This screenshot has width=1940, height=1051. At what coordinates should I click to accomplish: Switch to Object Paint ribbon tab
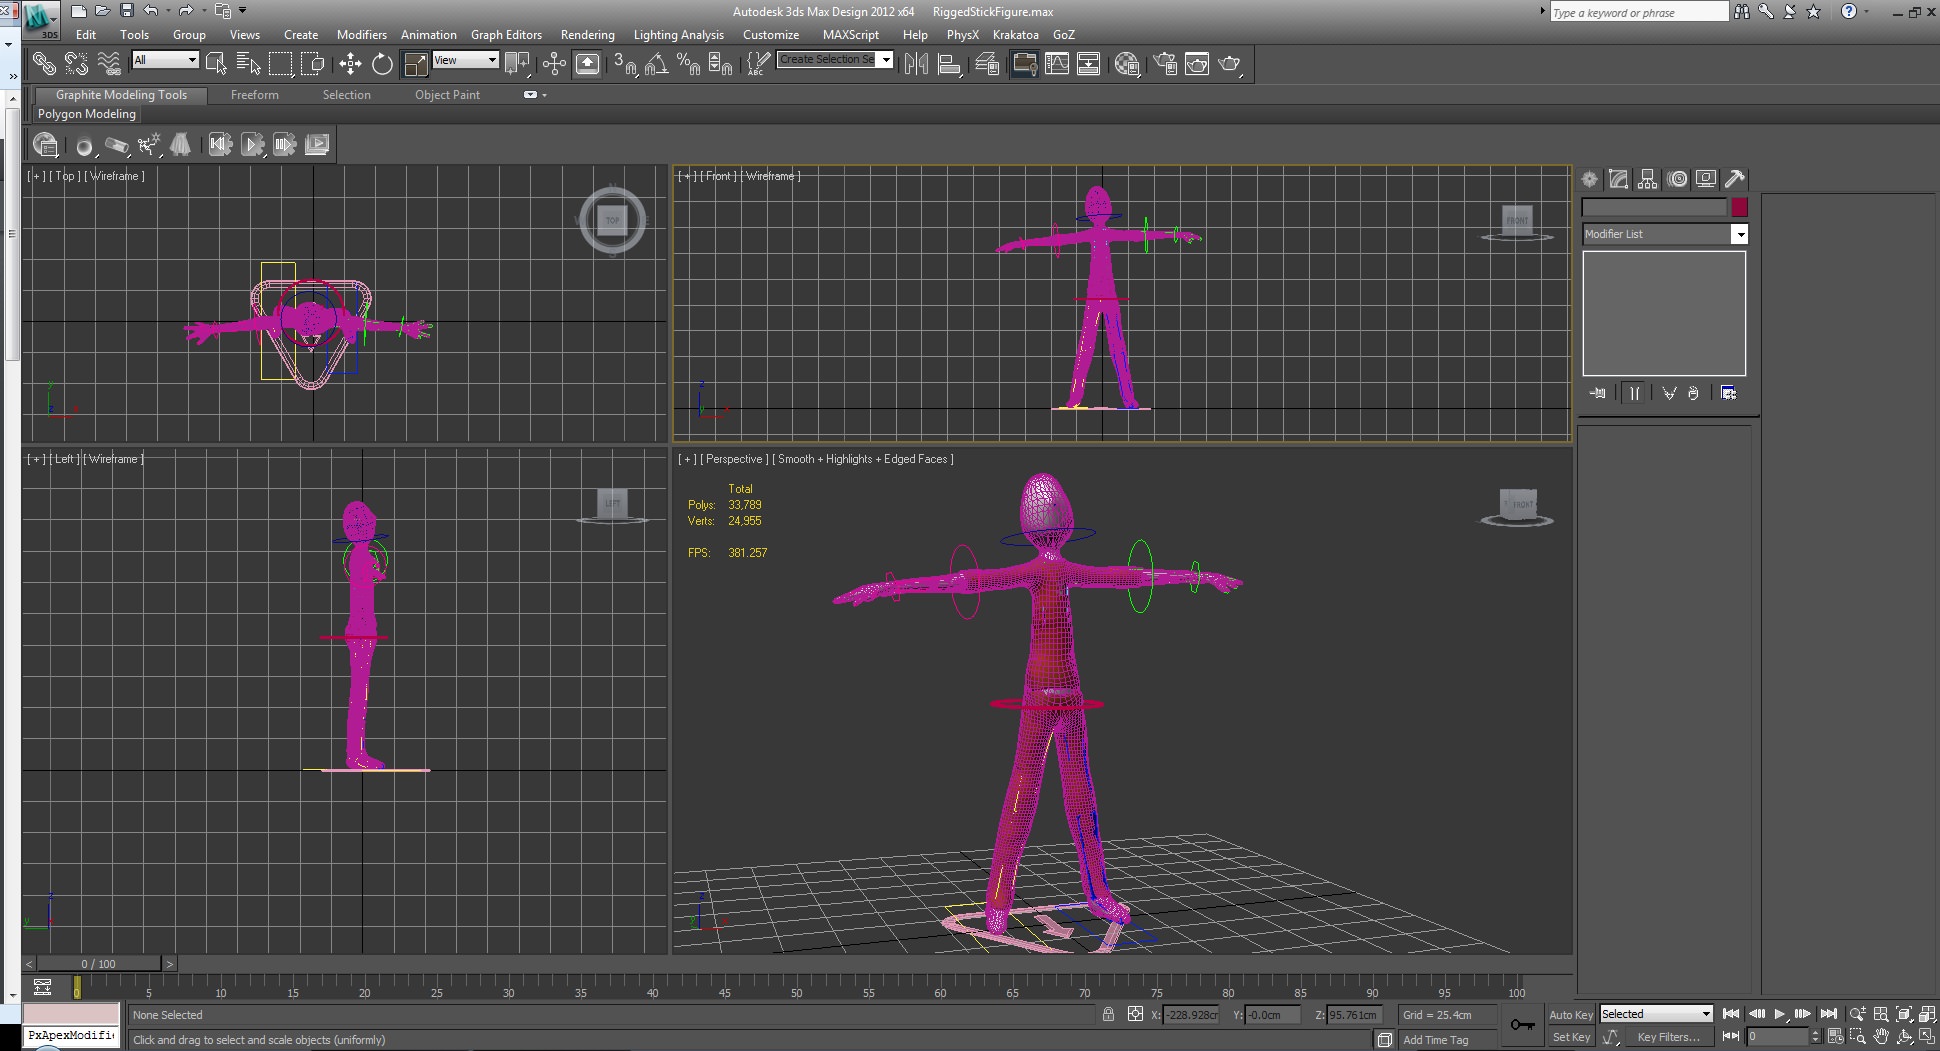[x=447, y=95]
